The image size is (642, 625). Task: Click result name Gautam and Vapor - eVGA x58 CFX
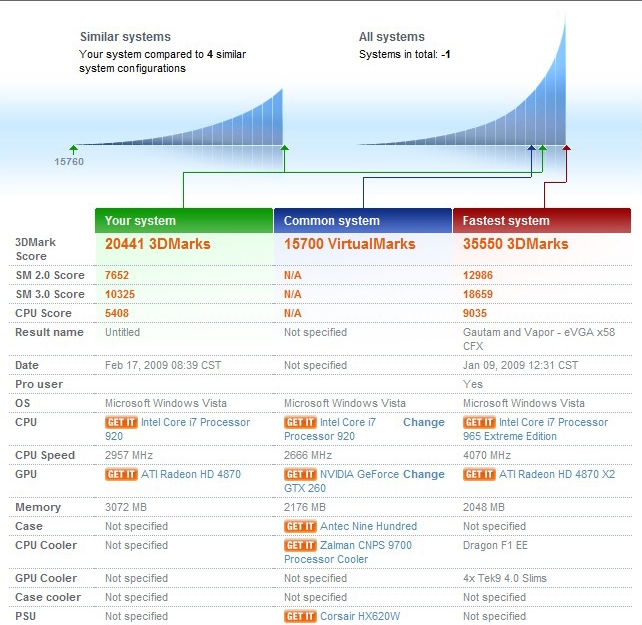tap(539, 339)
